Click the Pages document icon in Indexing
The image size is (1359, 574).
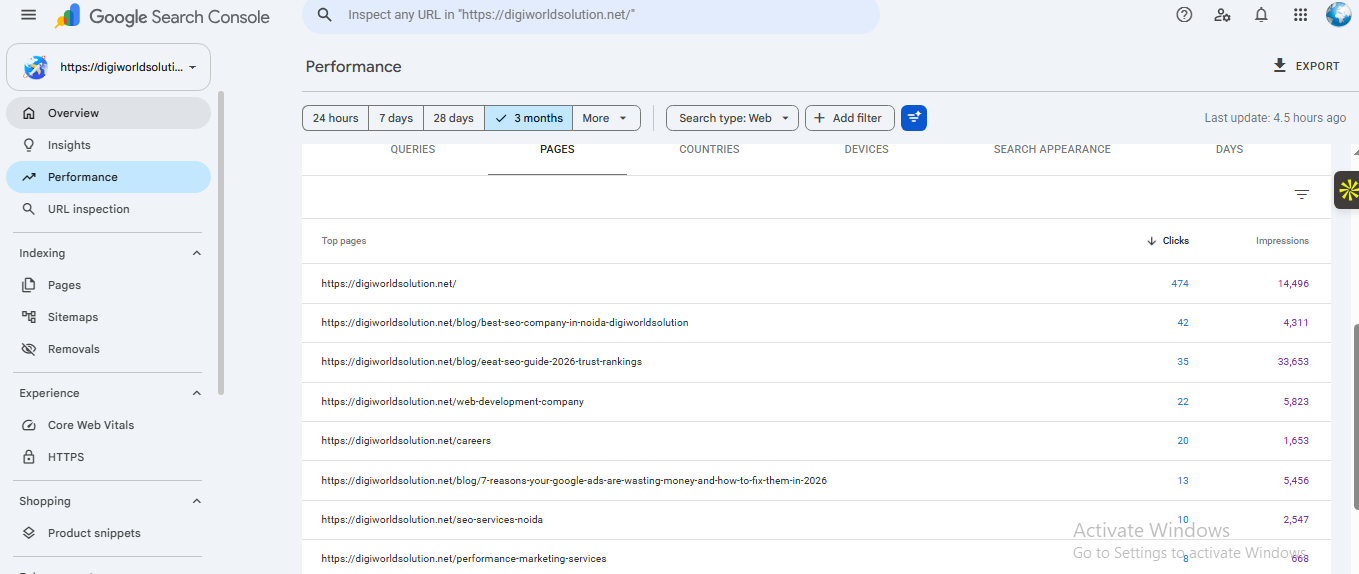[29, 285]
